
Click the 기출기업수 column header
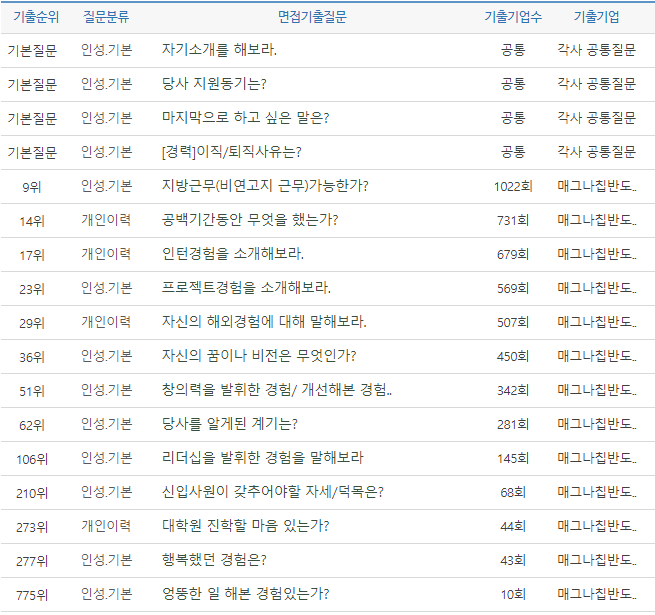pyautogui.click(x=513, y=17)
